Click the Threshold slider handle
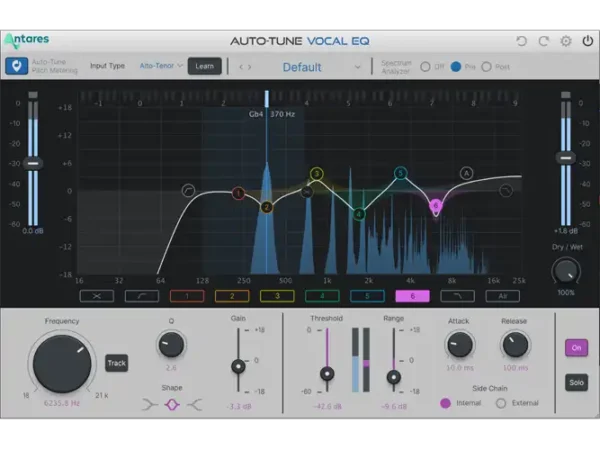Viewport: 600px width, 450px height. coord(327,374)
